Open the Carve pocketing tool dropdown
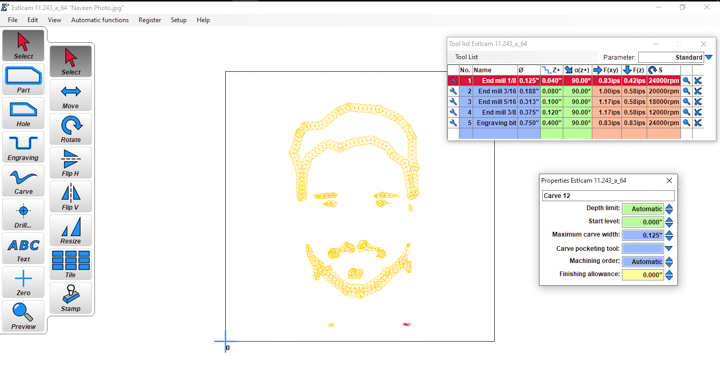This screenshot has width=720, height=386. click(x=669, y=248)
